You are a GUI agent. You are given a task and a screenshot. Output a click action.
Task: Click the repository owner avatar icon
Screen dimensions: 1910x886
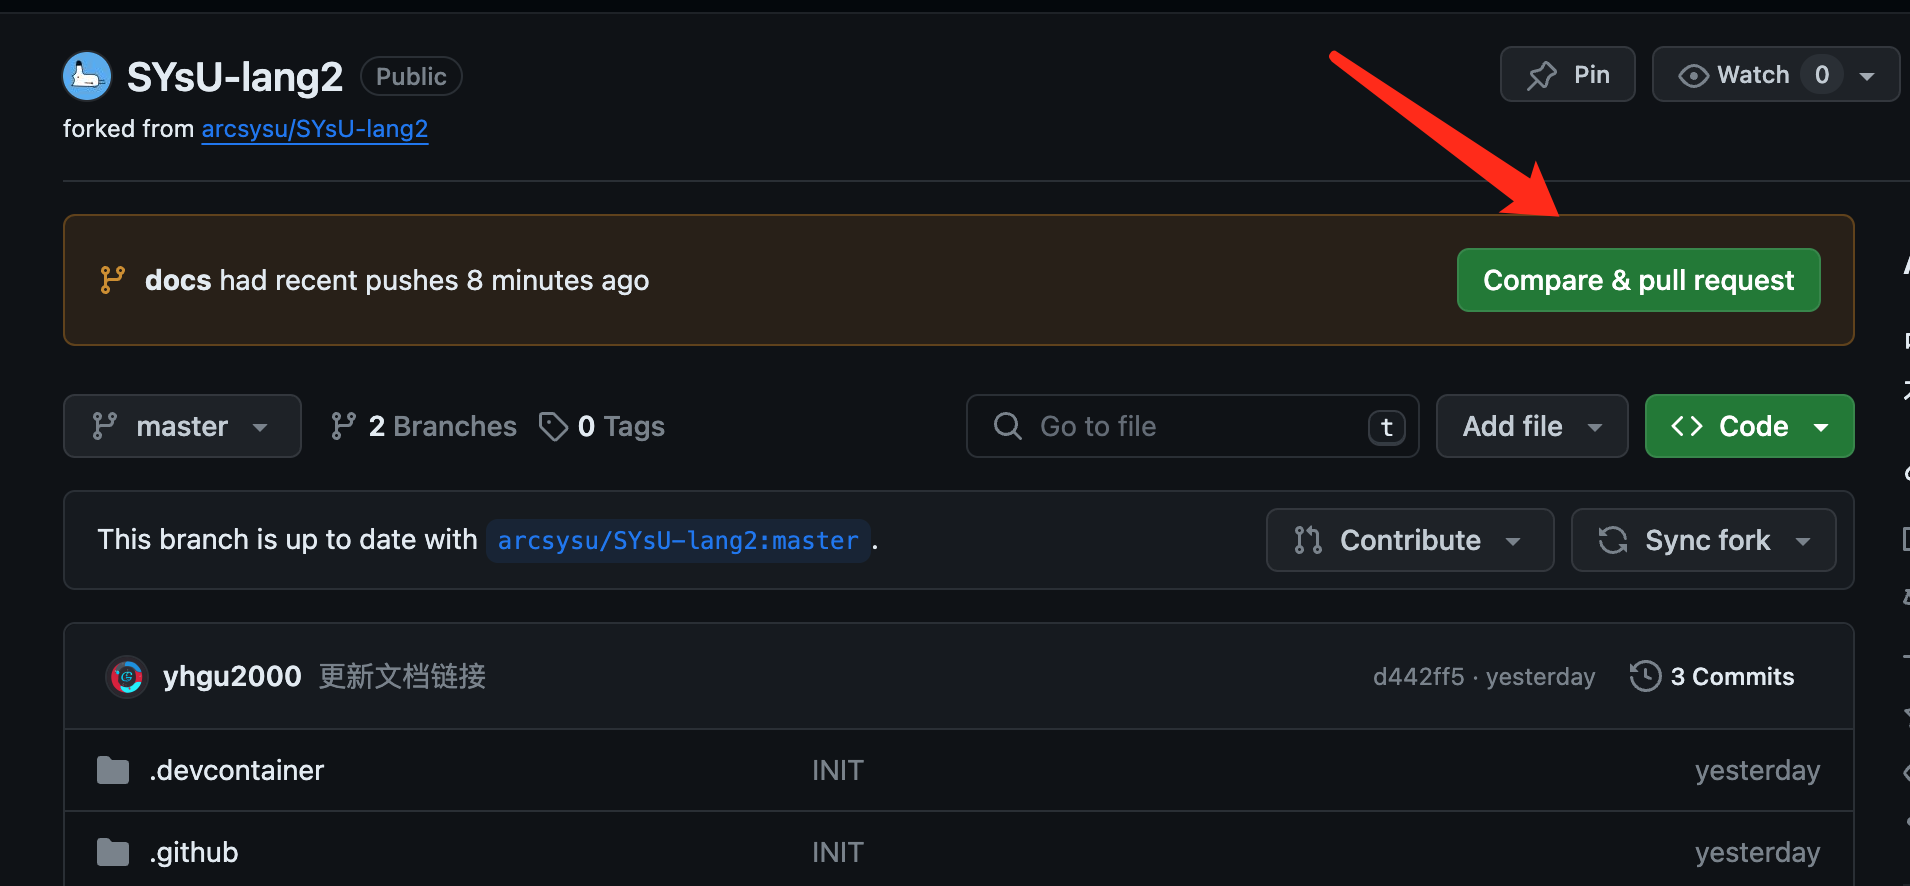pyautogui.click(x=87, y=76)
